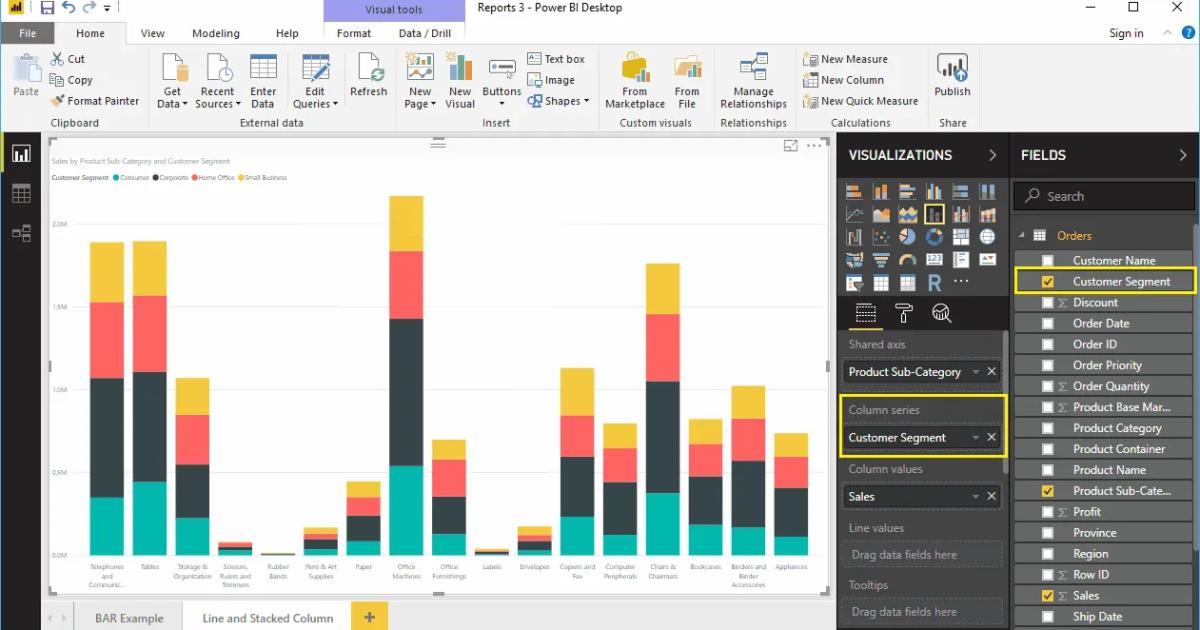This screenshot has height=630, width=1200.
Task: Select the map visual icon
Action: point(989,237)
